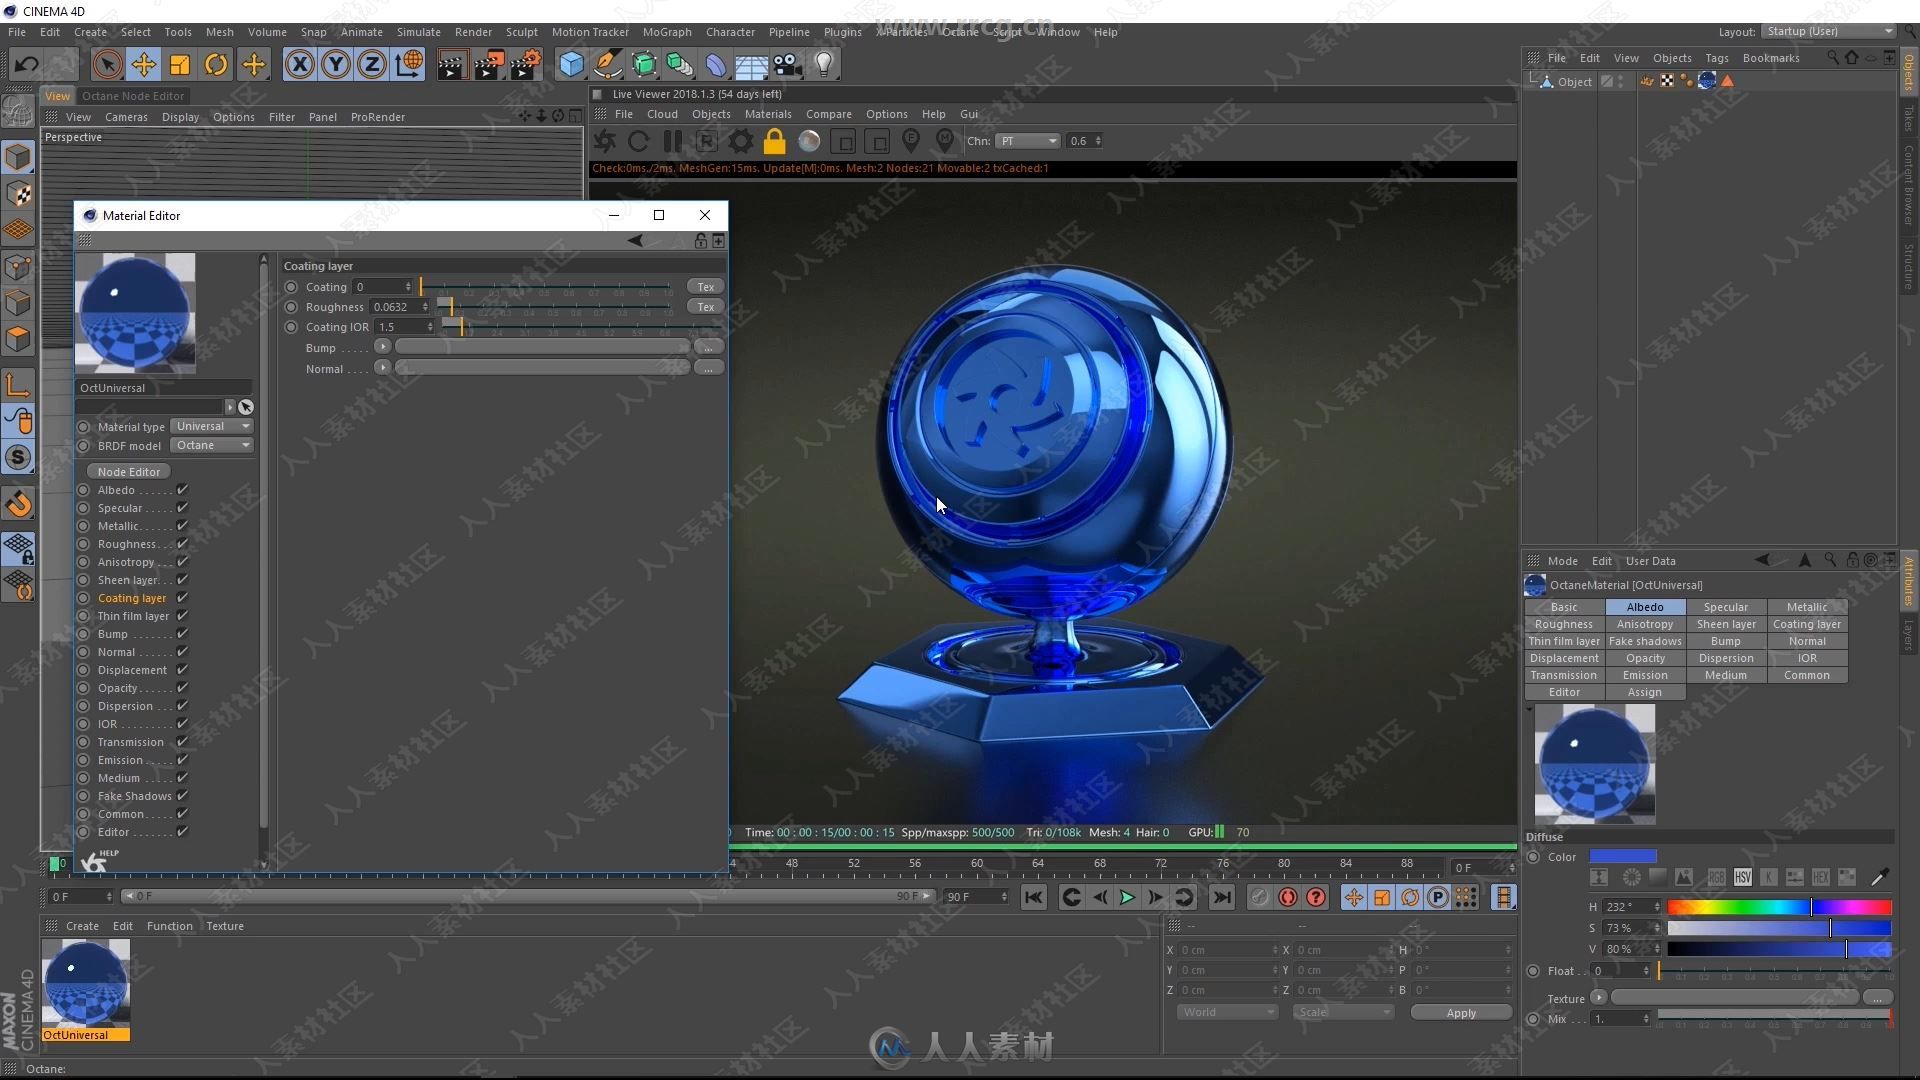Switch to Octane Node Editor tab
1920x1080 pixels.
coord(133,96)
